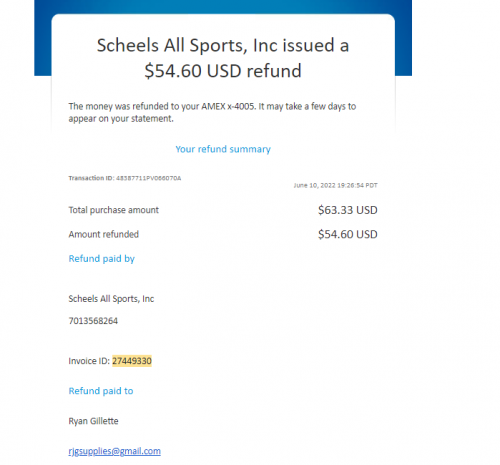The height and width of the screenshot is (465, 500).
Task: Click the $63.33 USD total purchase amount
Action: [x=348, y=210]
